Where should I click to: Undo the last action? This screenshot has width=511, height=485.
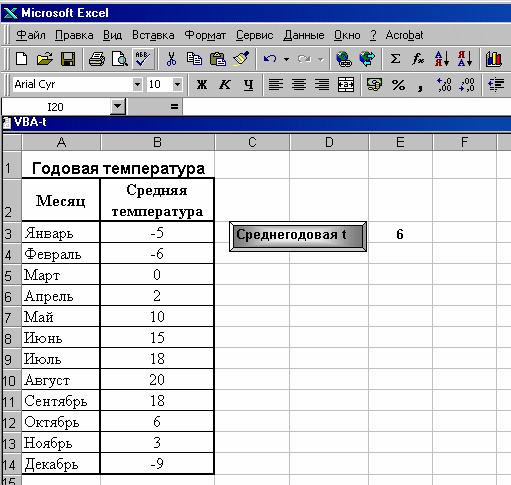tap(270, 59)
